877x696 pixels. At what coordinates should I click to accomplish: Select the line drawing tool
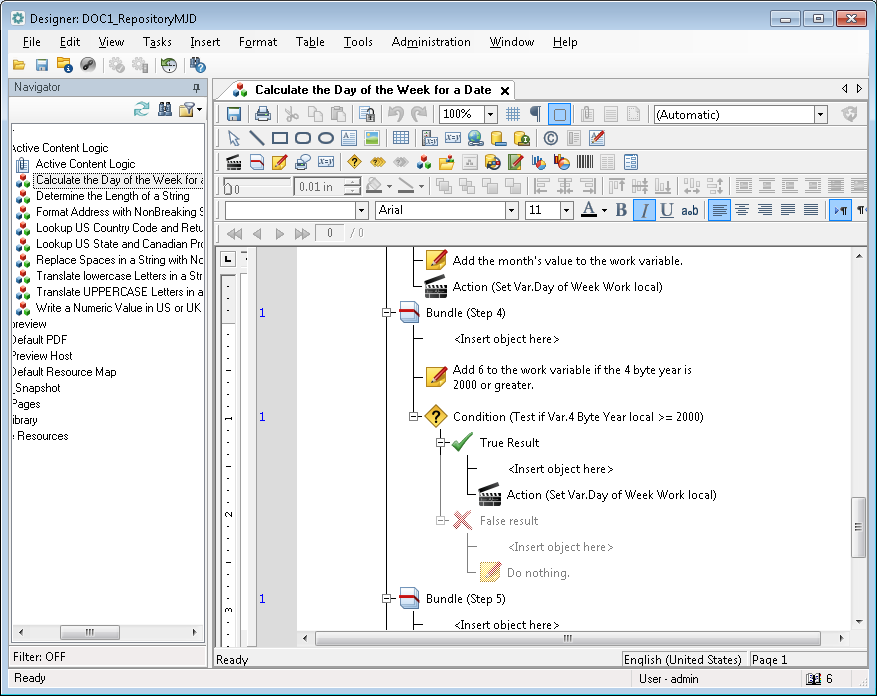pyautogui.click(x=257, y=138)
